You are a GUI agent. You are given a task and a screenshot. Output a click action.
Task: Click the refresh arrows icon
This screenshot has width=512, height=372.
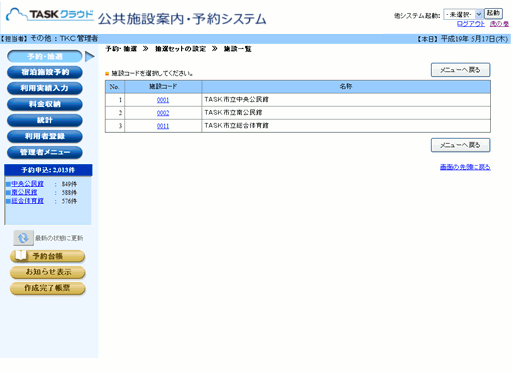23,238
